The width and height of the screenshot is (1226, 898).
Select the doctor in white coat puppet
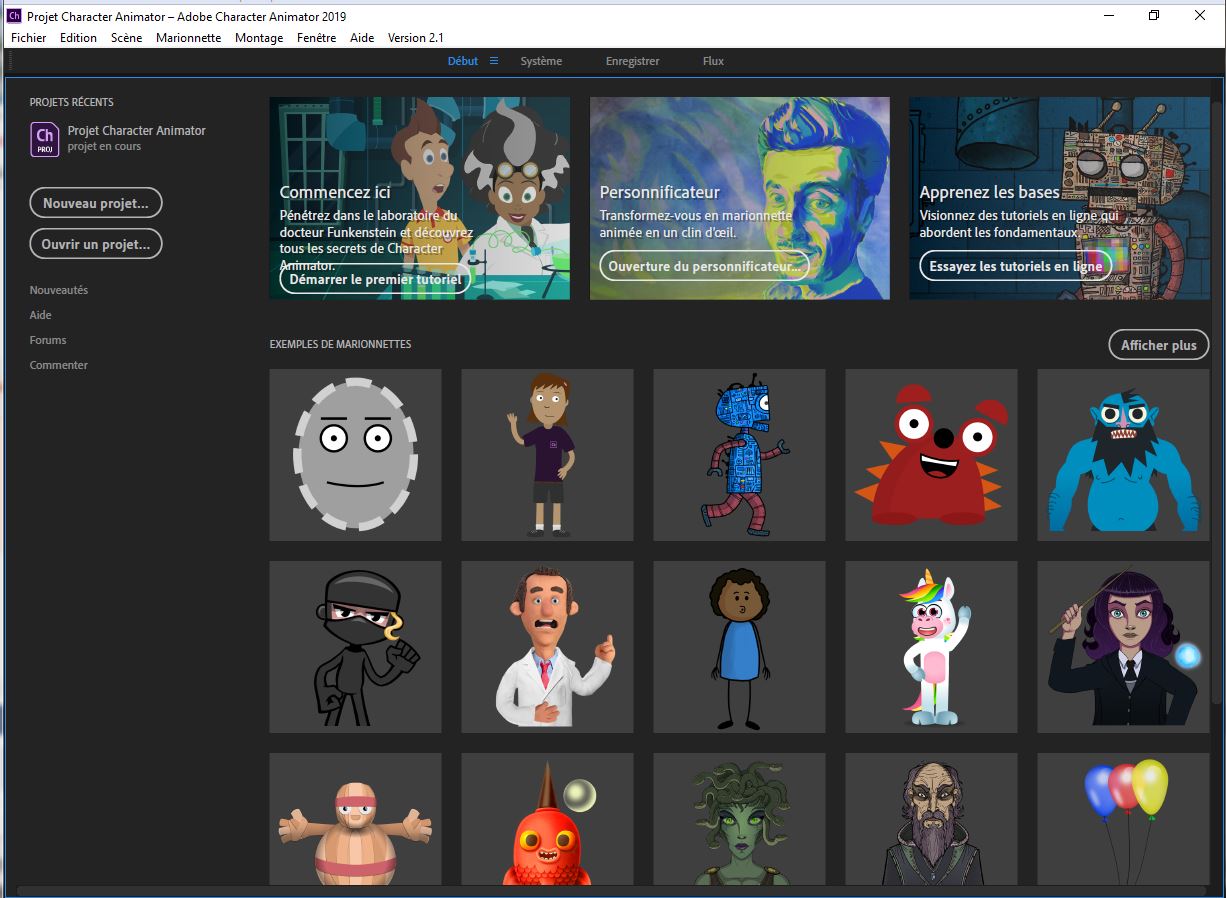click(547, 647)
